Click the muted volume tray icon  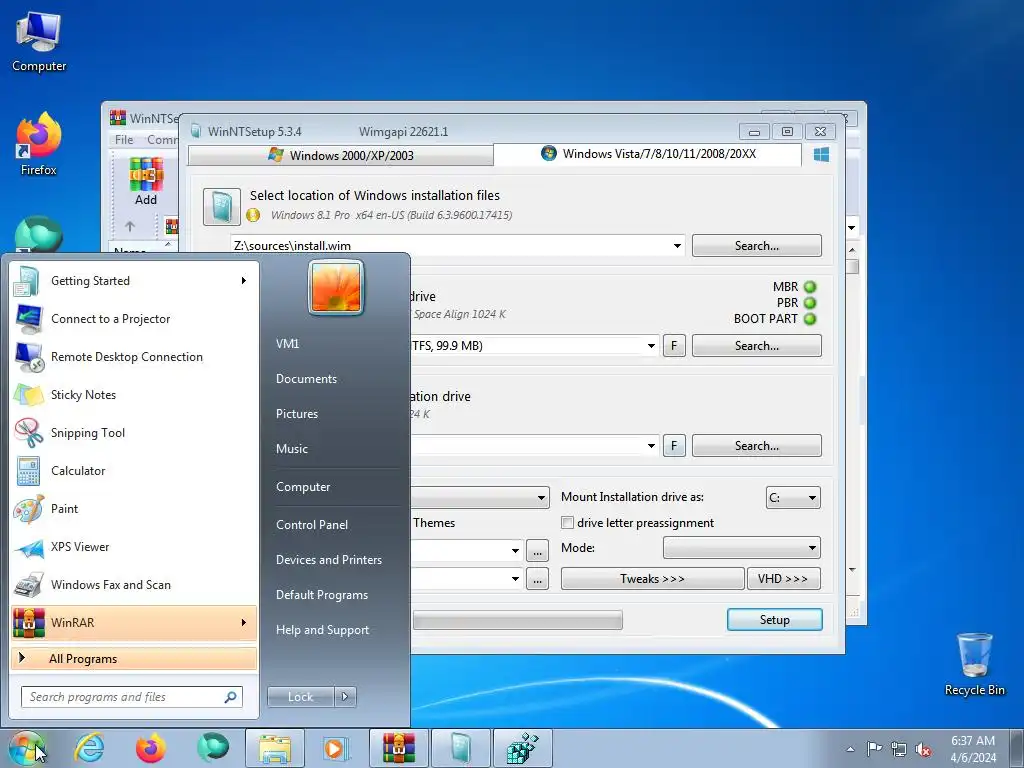click(923, 749)
